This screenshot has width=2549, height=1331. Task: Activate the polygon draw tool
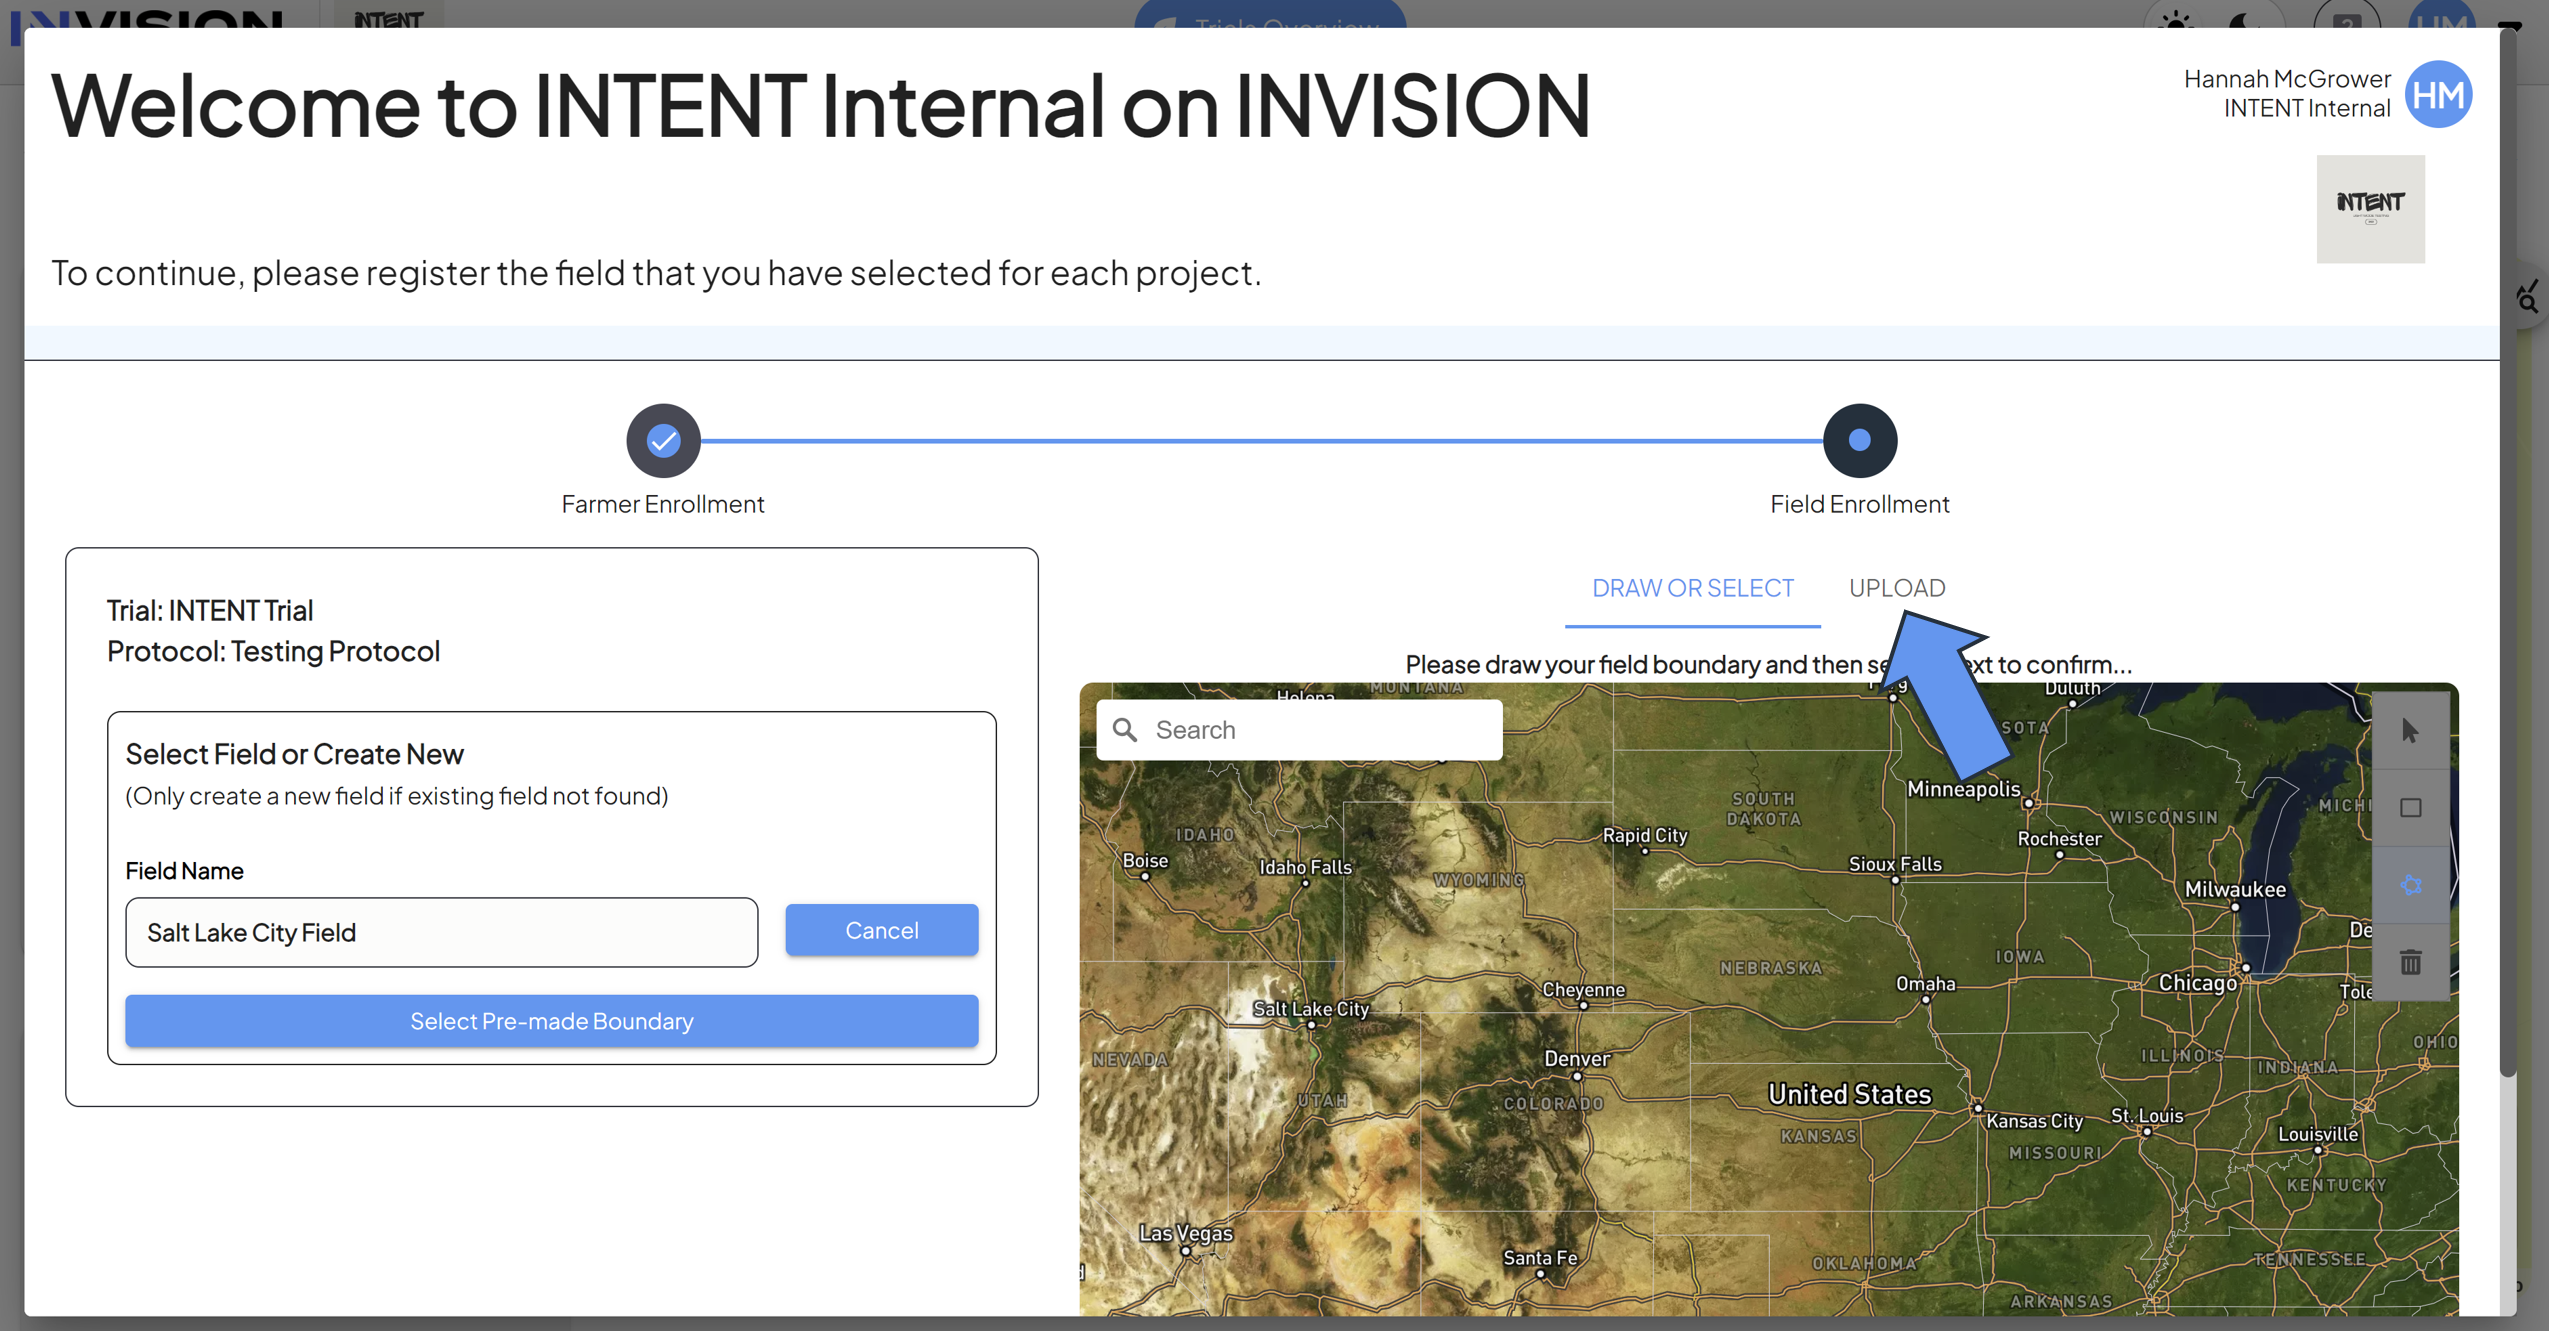[2410, 885]
